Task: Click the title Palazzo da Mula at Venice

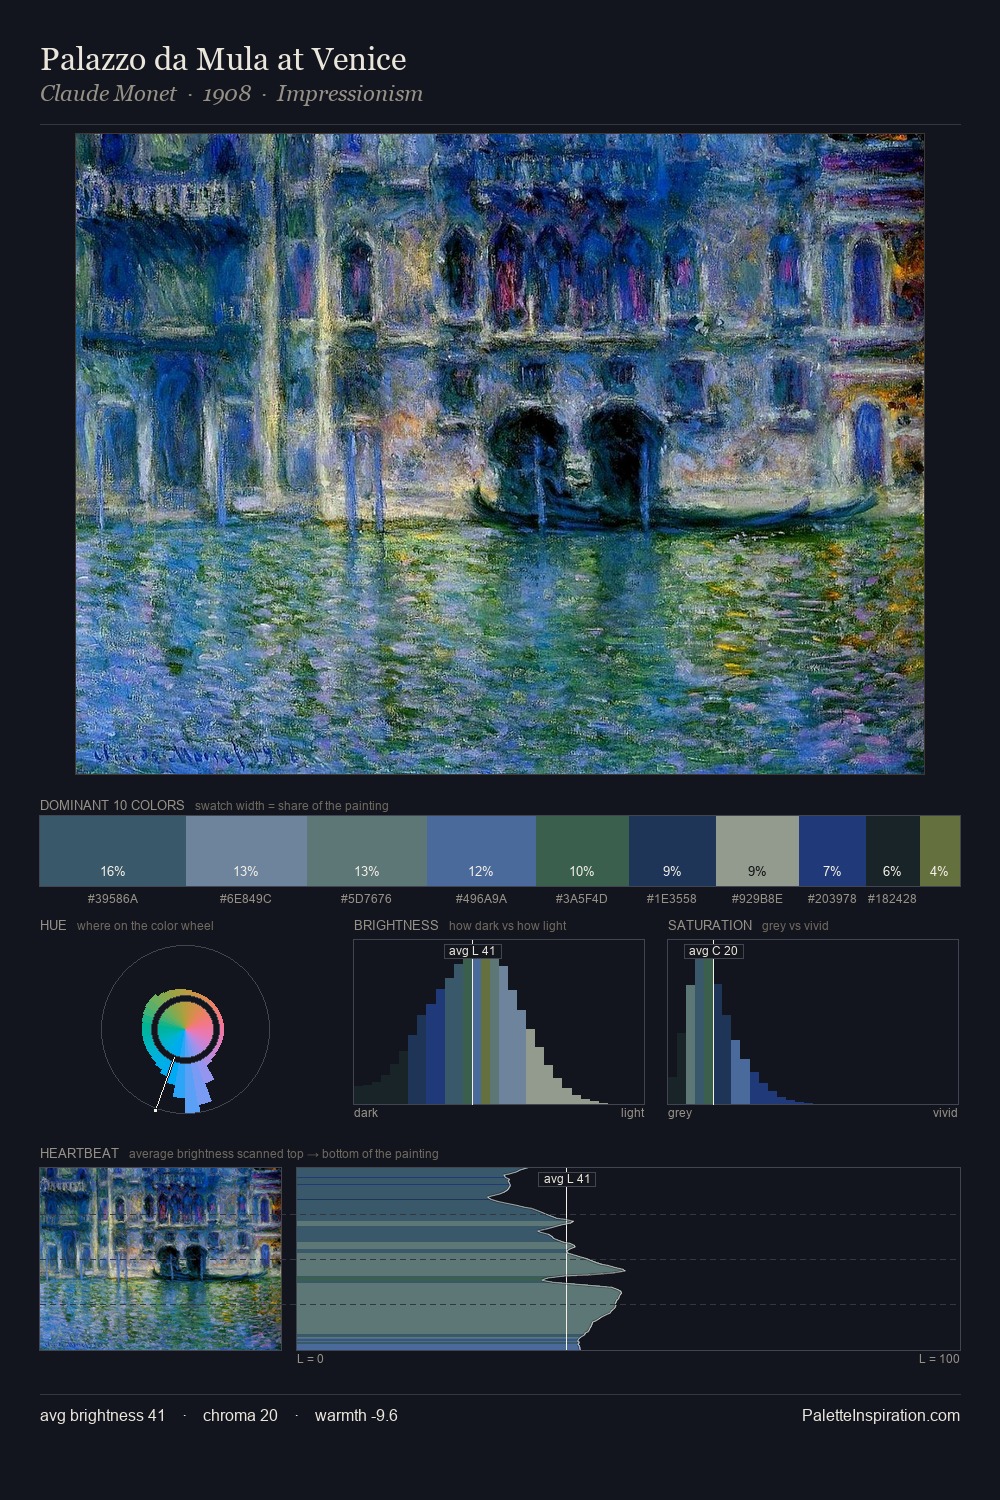Action: (x=223, y=59)
